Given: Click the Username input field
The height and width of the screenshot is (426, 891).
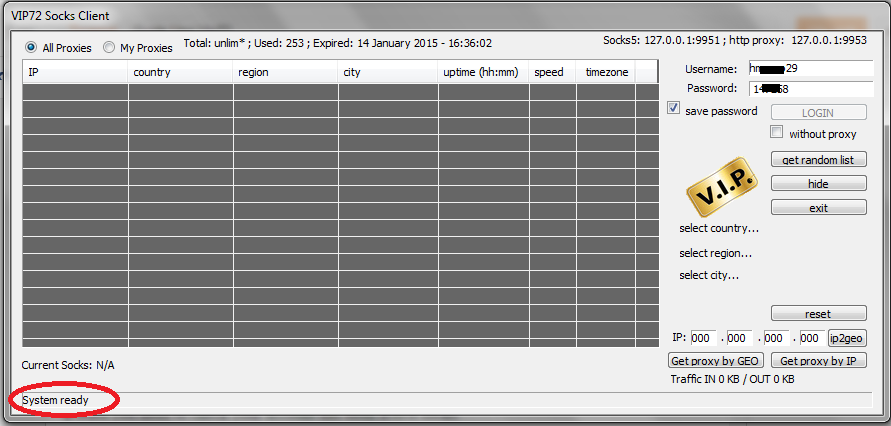Looking at the screenshot, I should click(x=810, y=69).
